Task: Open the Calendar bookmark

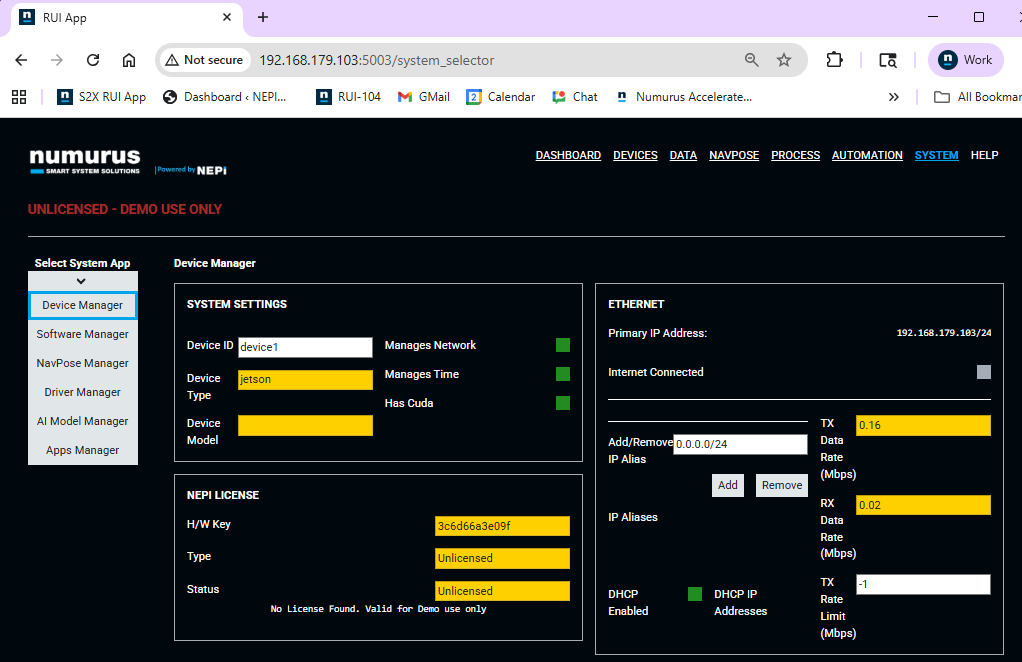Action: click(501, 97)
